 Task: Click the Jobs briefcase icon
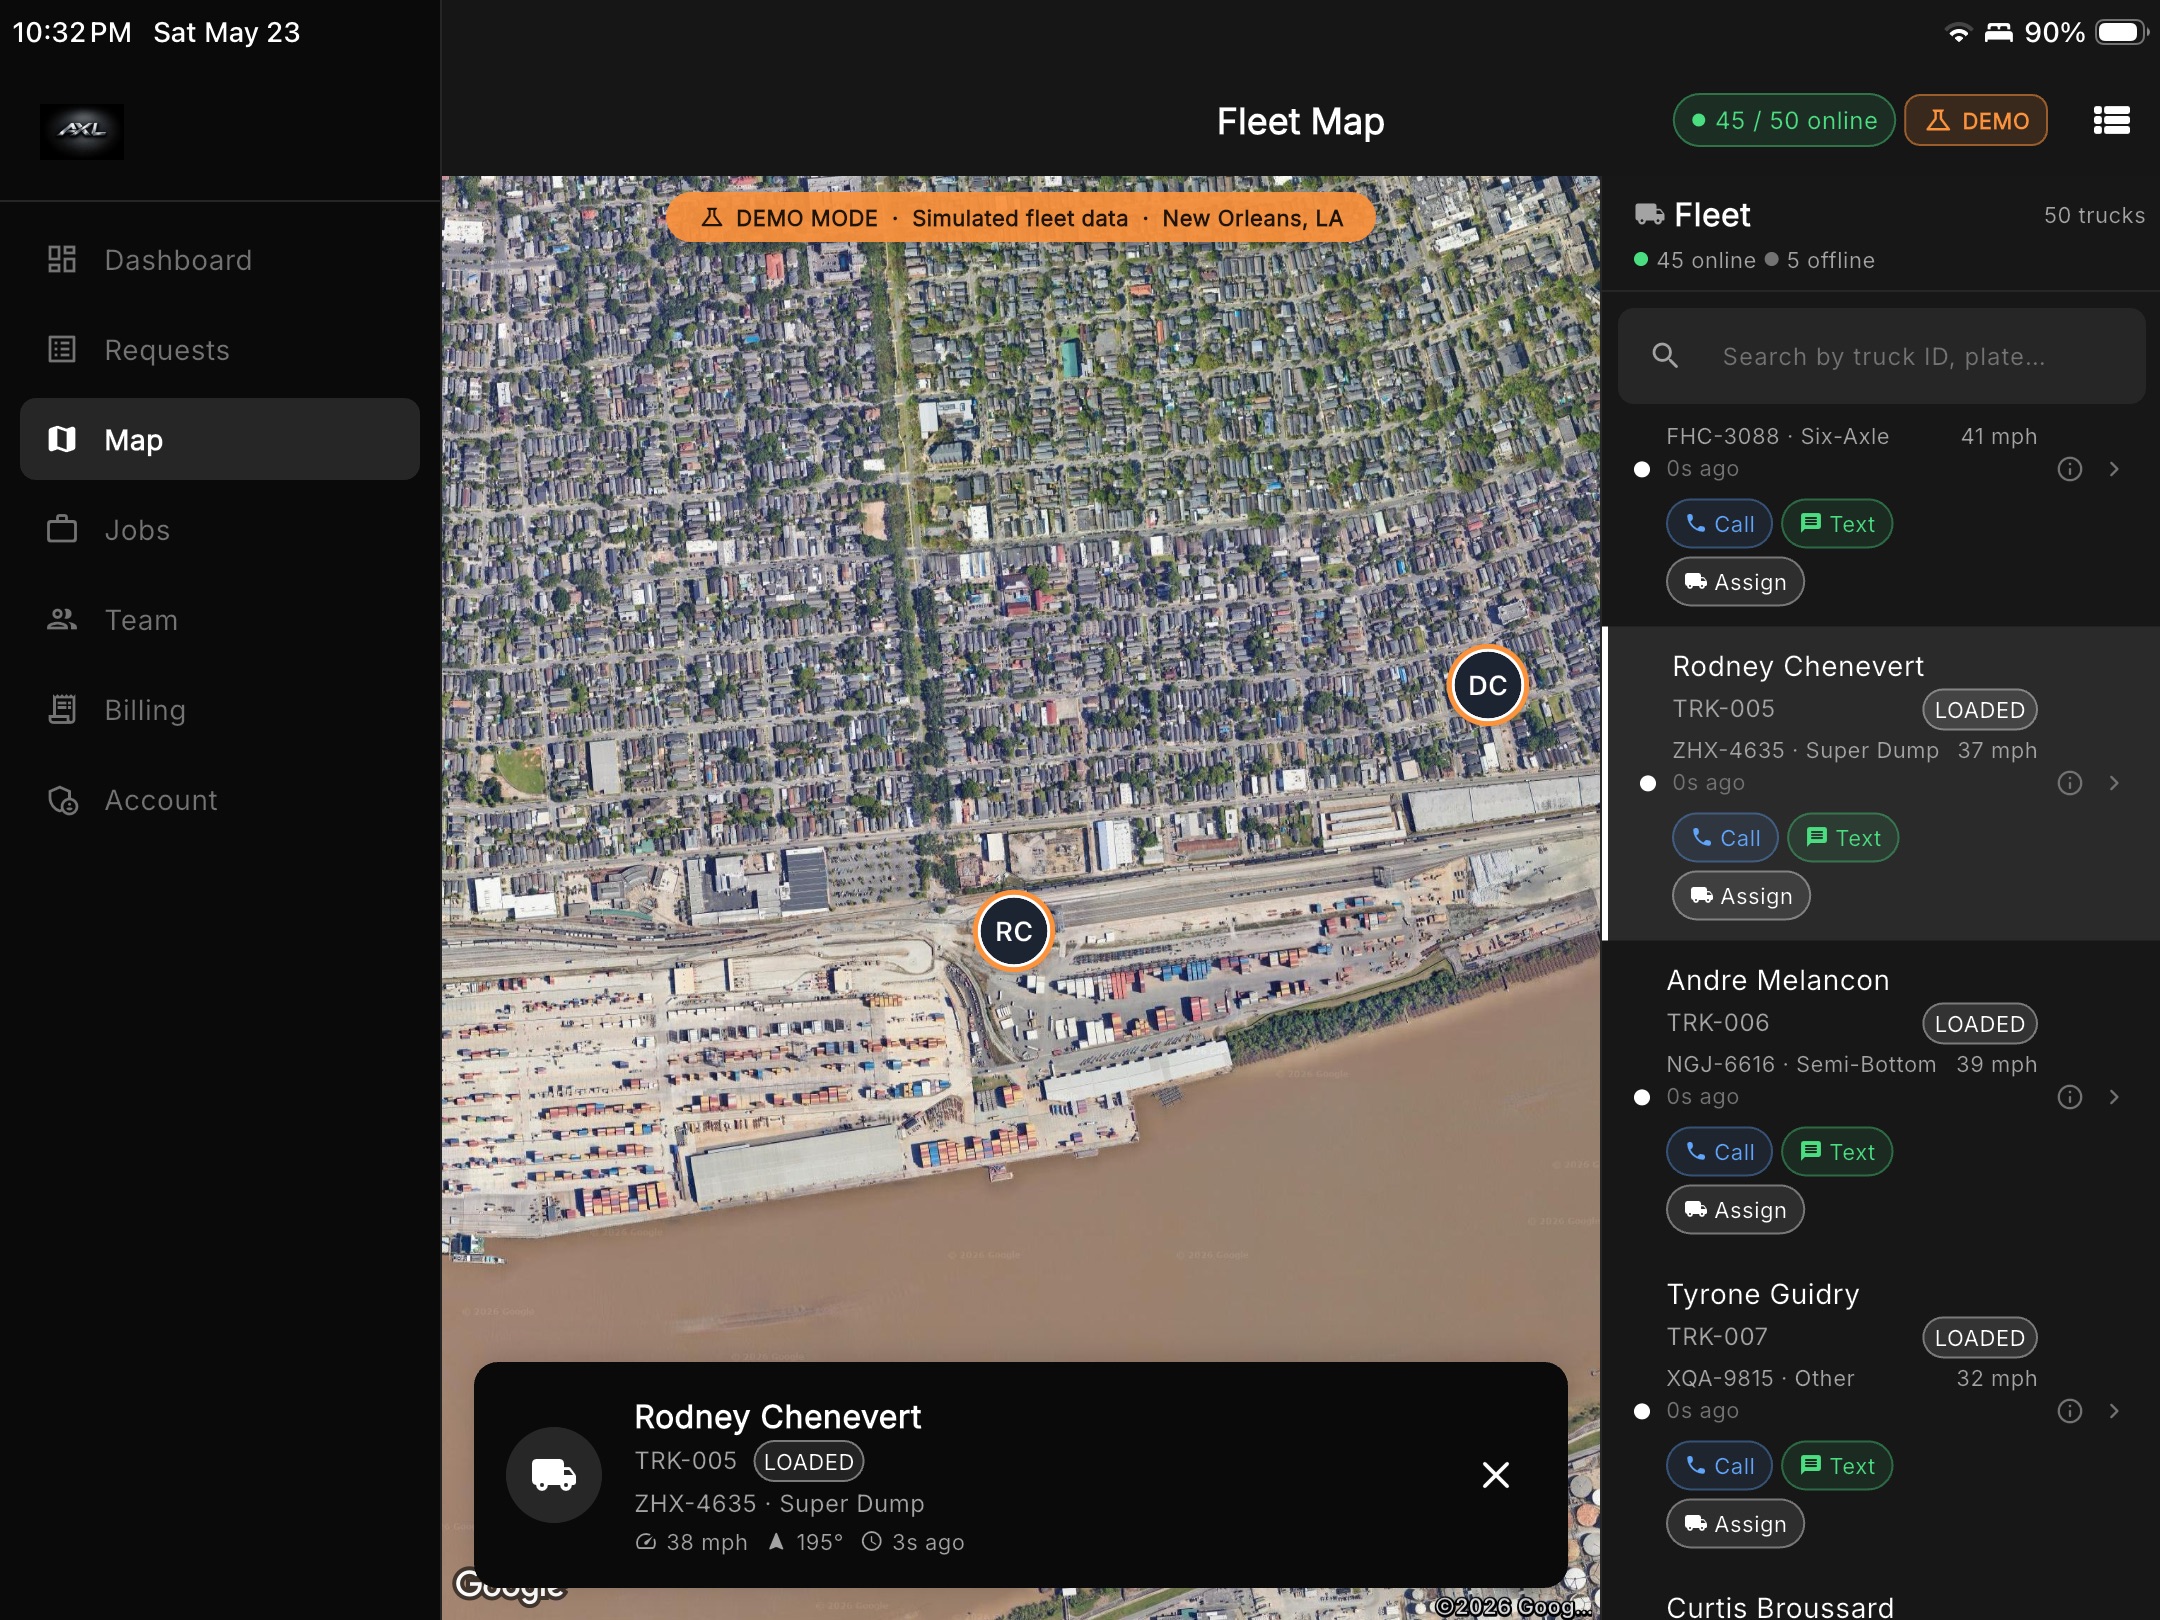pyautogui.click(x=62, y=529)
